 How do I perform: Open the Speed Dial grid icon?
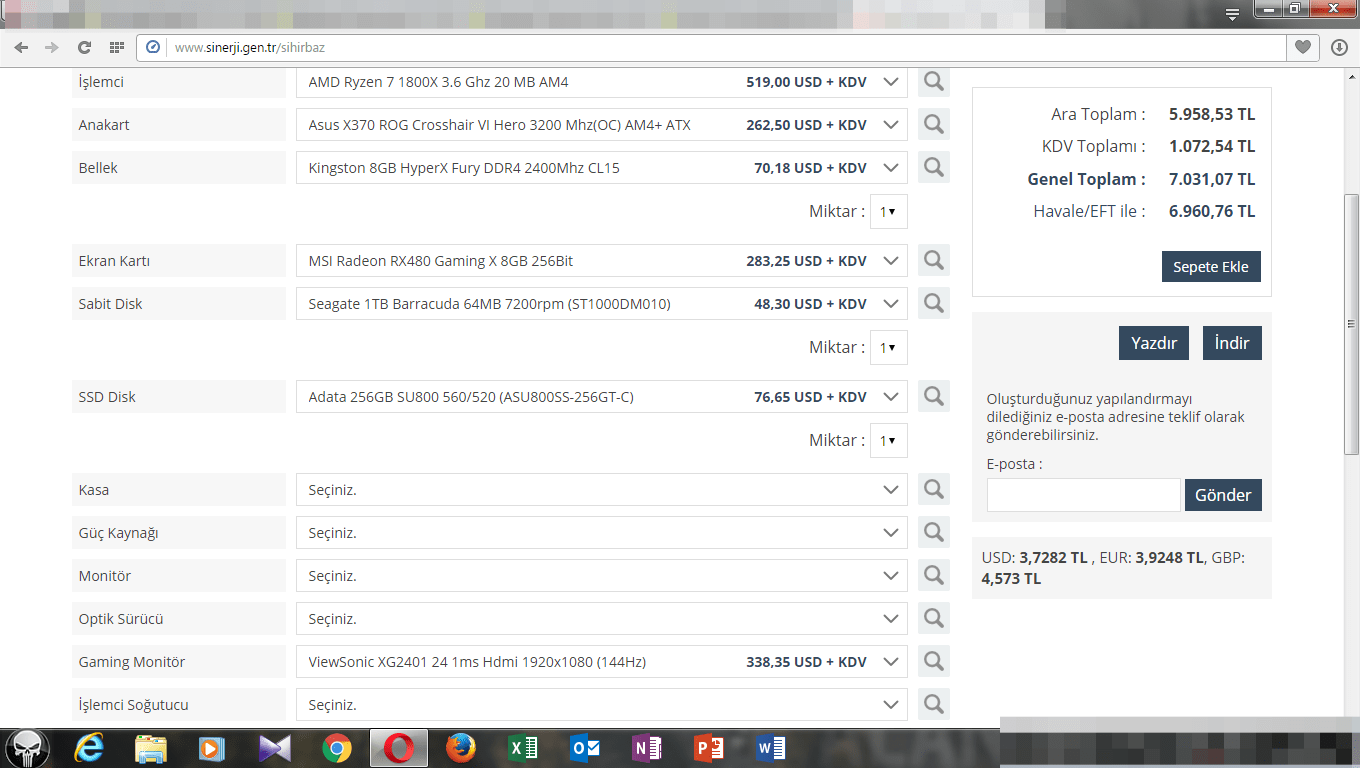point(116,47)
